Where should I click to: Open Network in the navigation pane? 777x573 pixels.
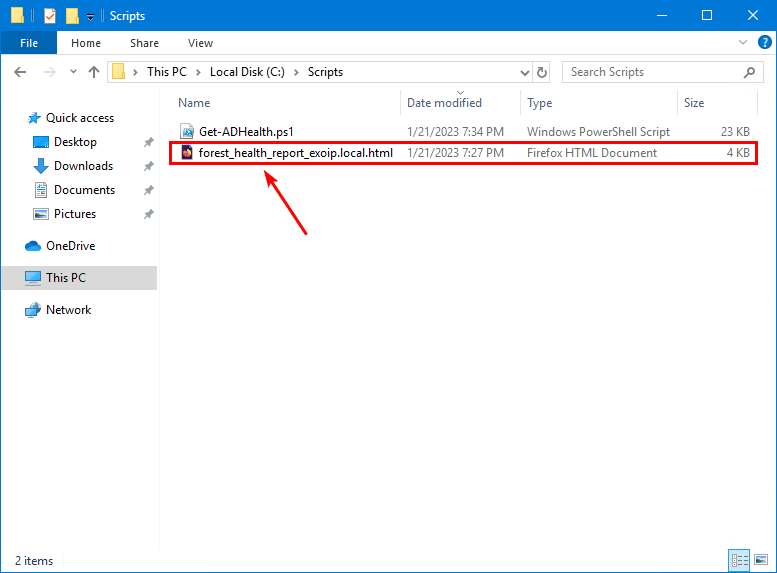[x=68, y=310]
